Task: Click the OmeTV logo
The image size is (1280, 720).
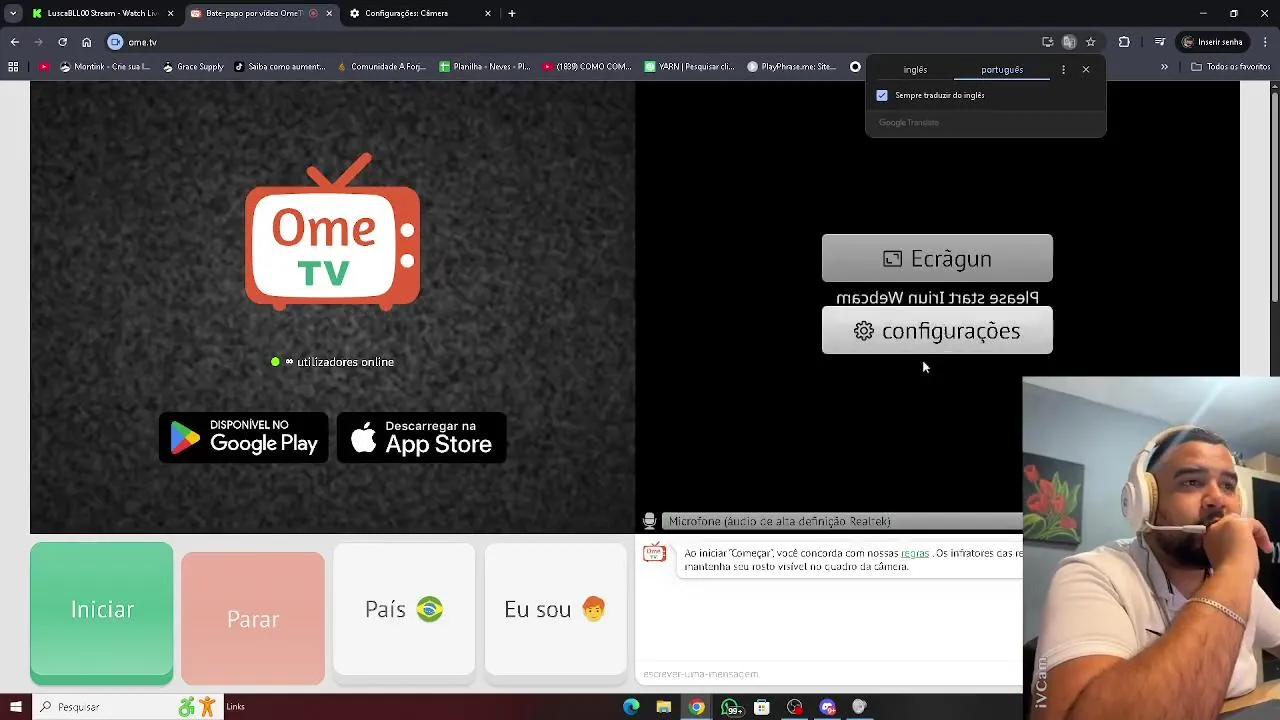Action: point(333,232)
